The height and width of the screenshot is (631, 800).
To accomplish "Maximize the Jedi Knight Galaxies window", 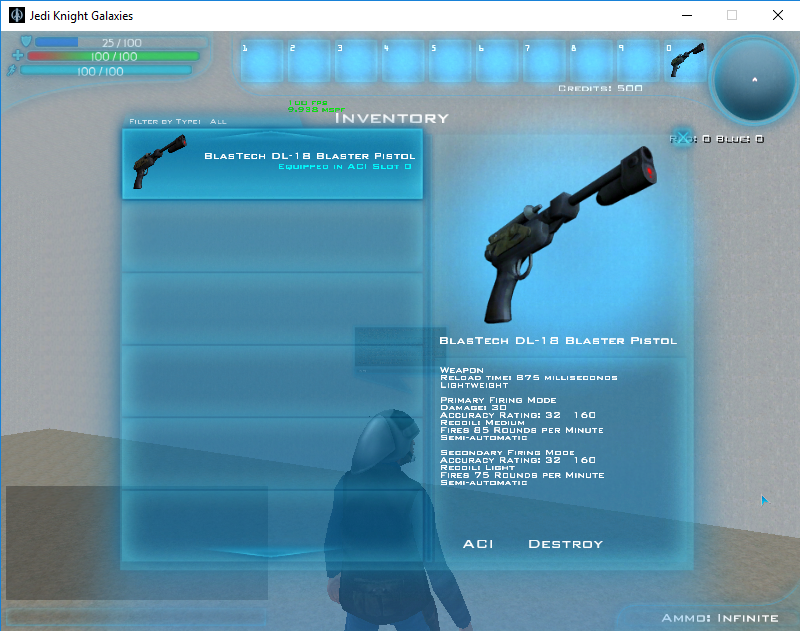I will pos(732,15).
